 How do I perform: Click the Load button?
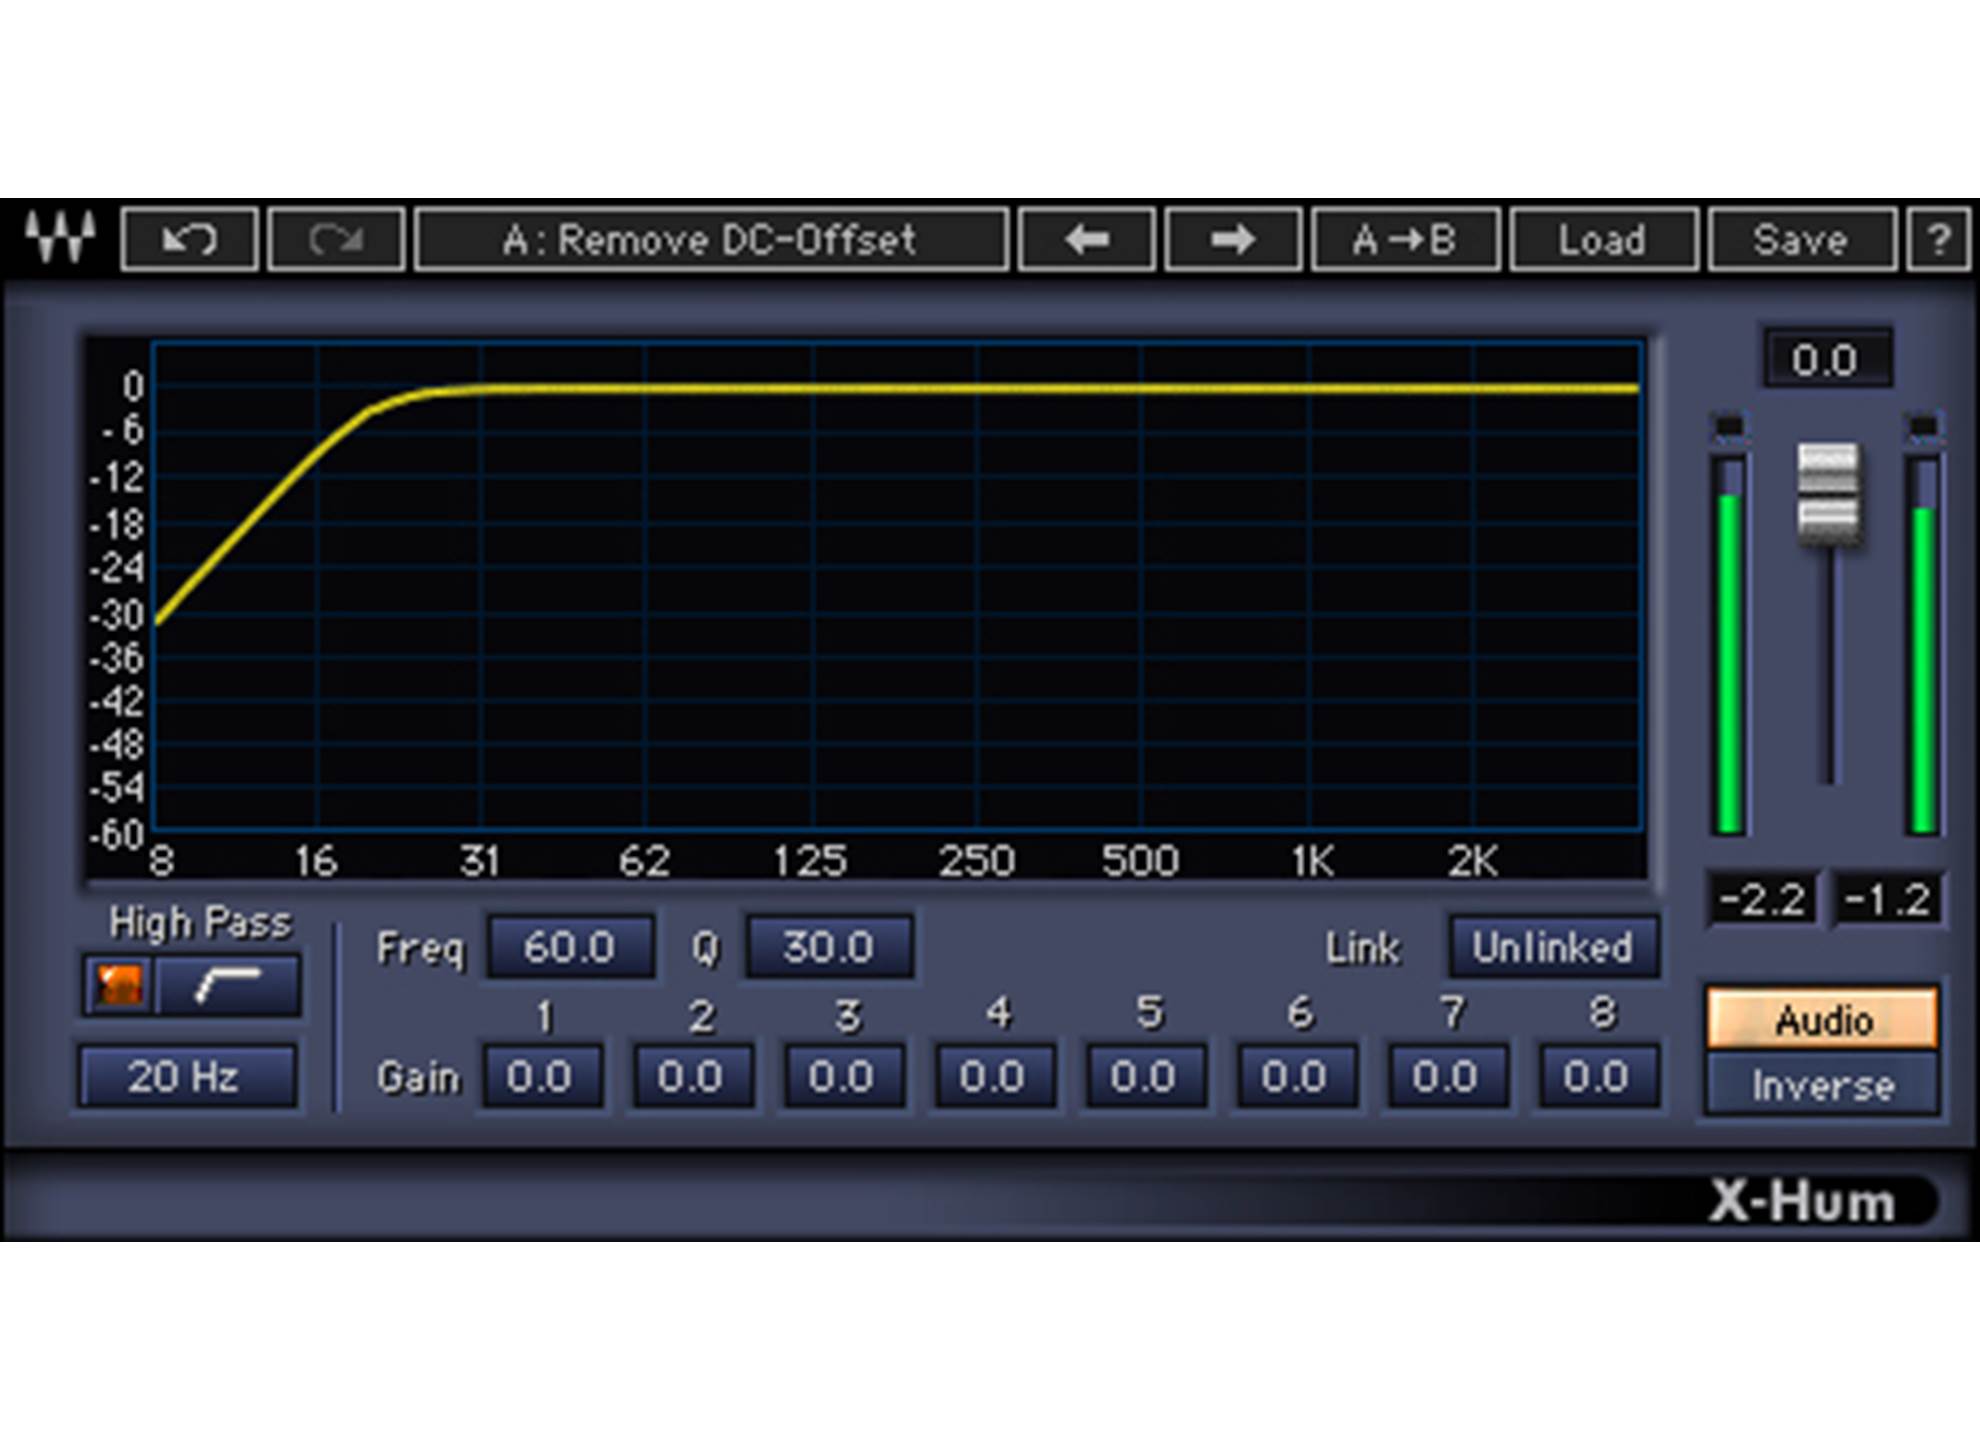1600,240
